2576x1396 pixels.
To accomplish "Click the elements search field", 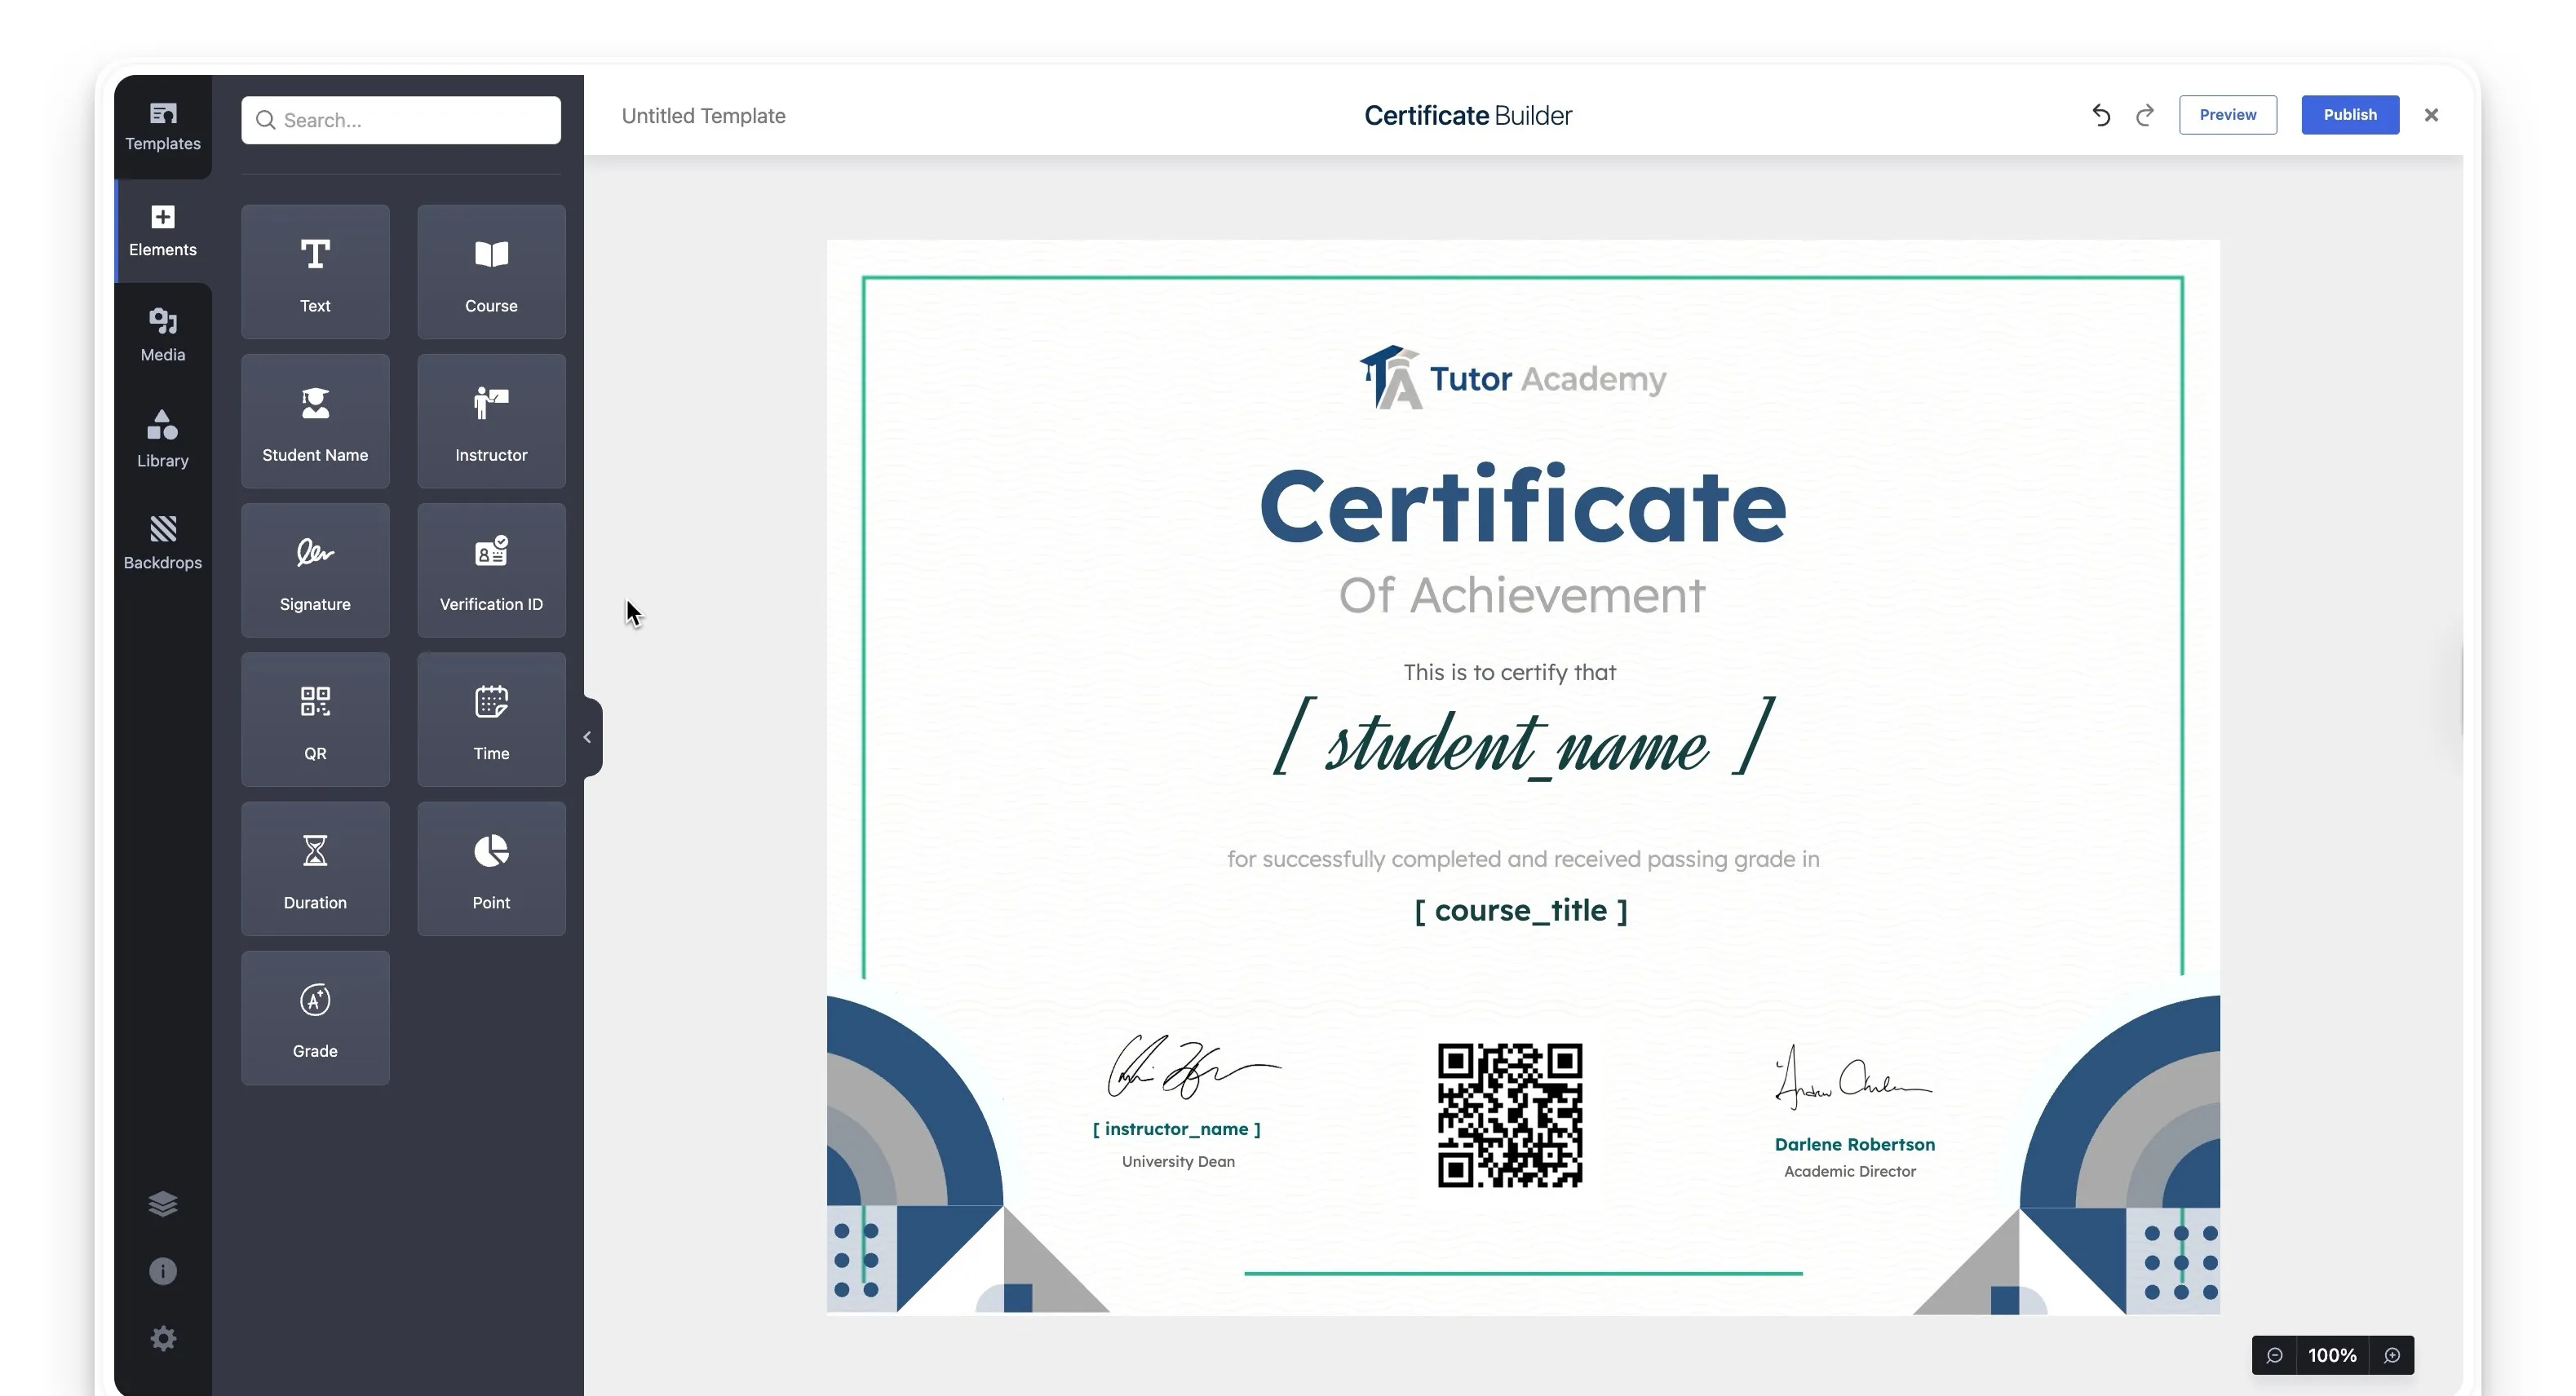I will [401, 120].
